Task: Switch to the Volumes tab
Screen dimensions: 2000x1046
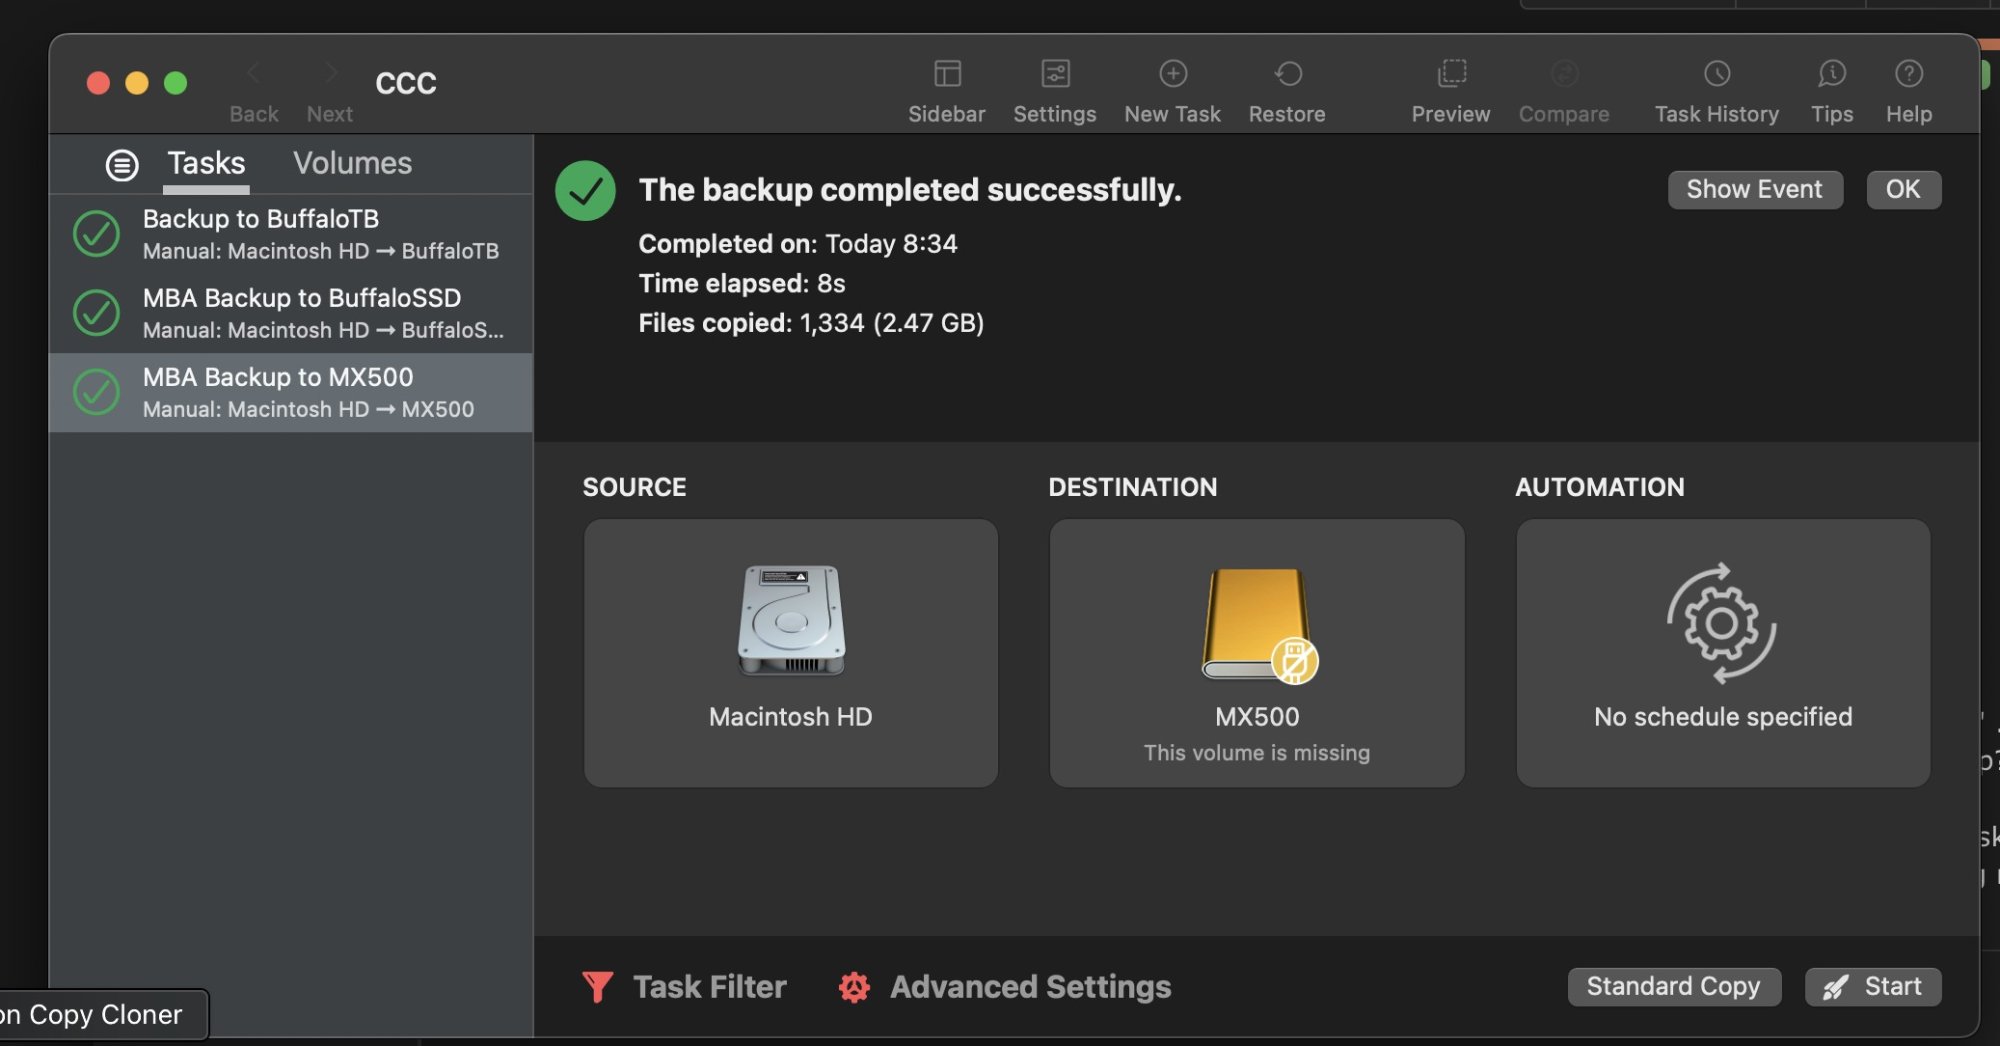Action: click(352, 164)
